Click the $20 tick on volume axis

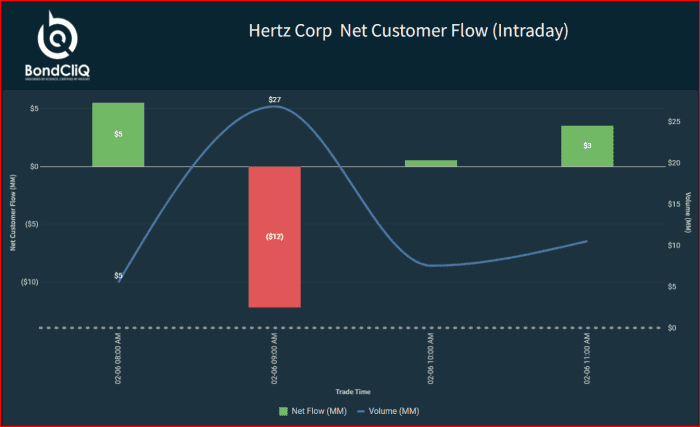(x=674, y=163)
